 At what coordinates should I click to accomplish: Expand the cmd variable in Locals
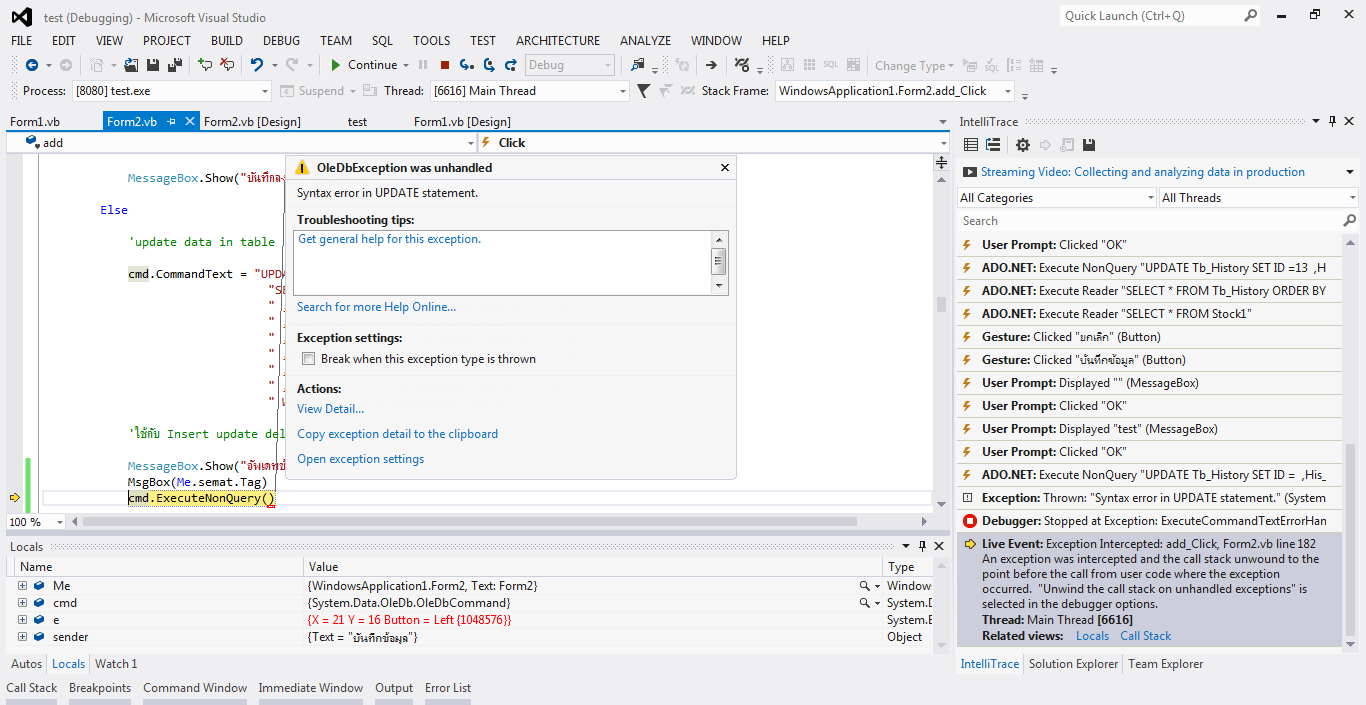[22, 603]
